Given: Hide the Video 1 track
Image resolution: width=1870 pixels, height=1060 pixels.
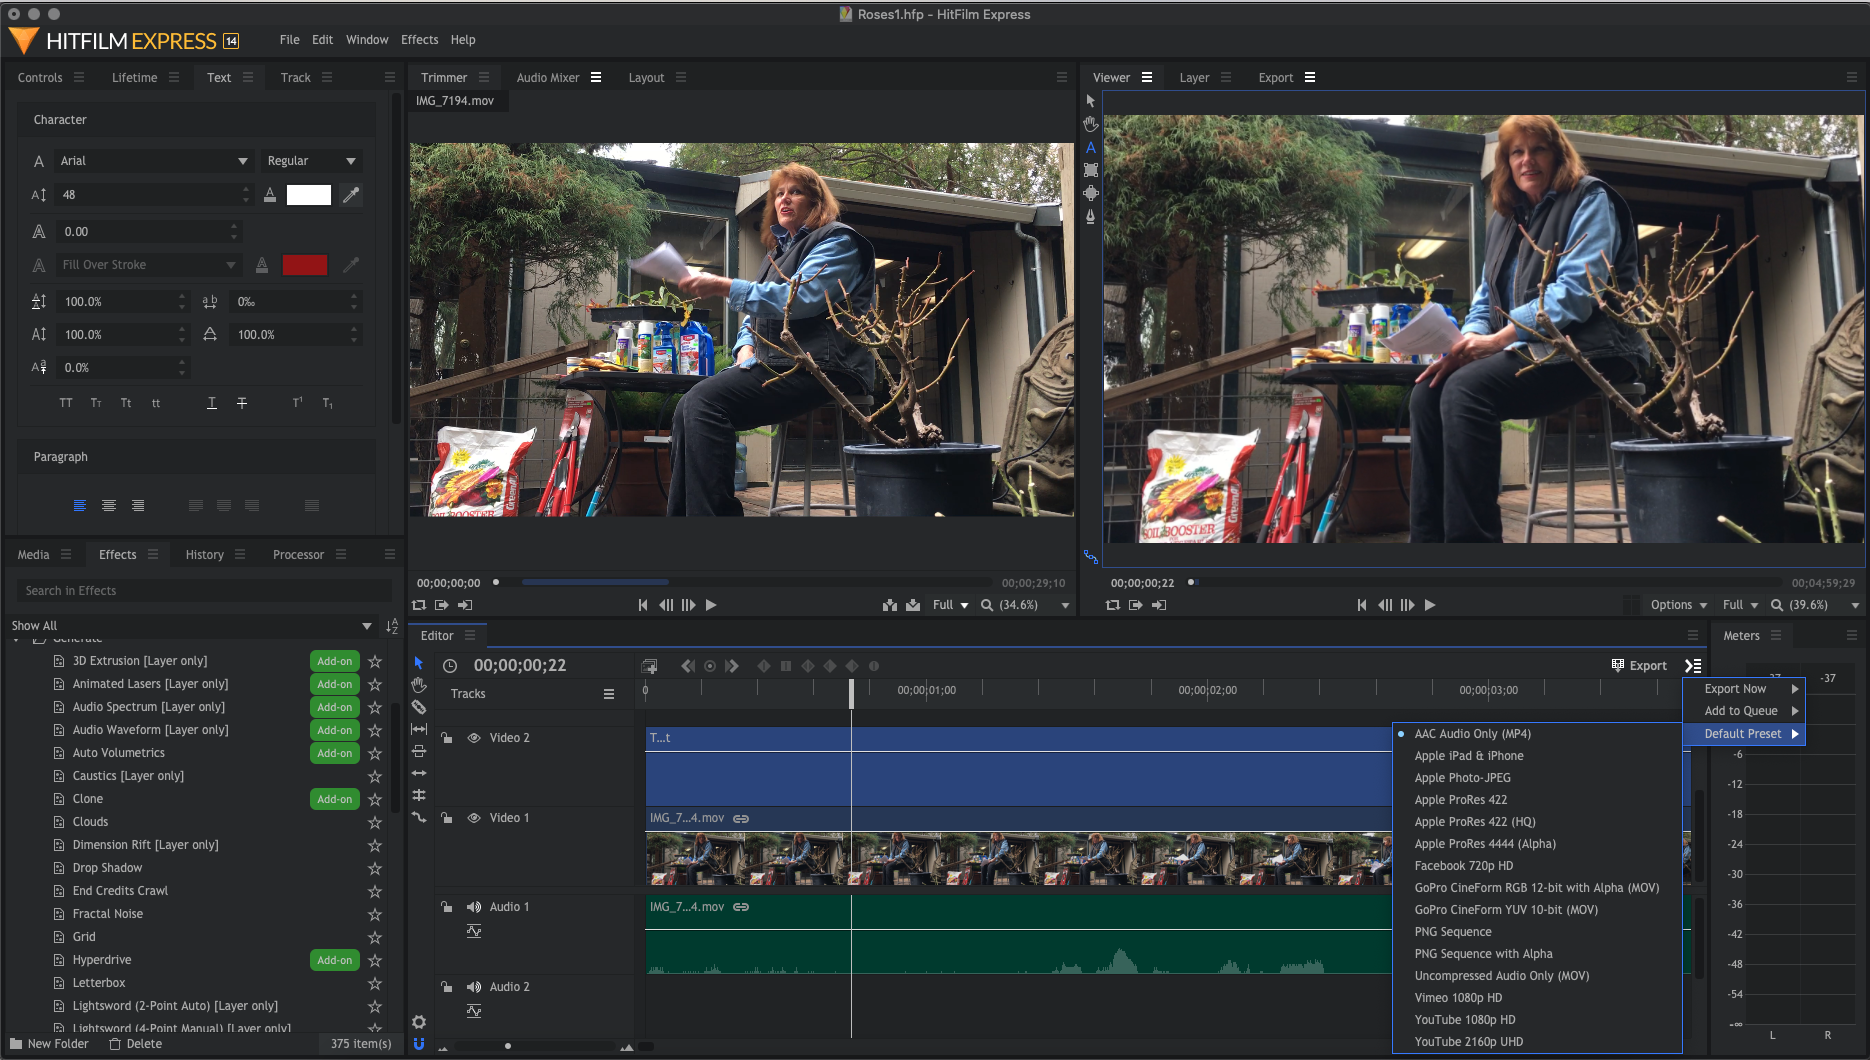Looking at the screenshot, I should pyautogui.click(x=474, y=818).
